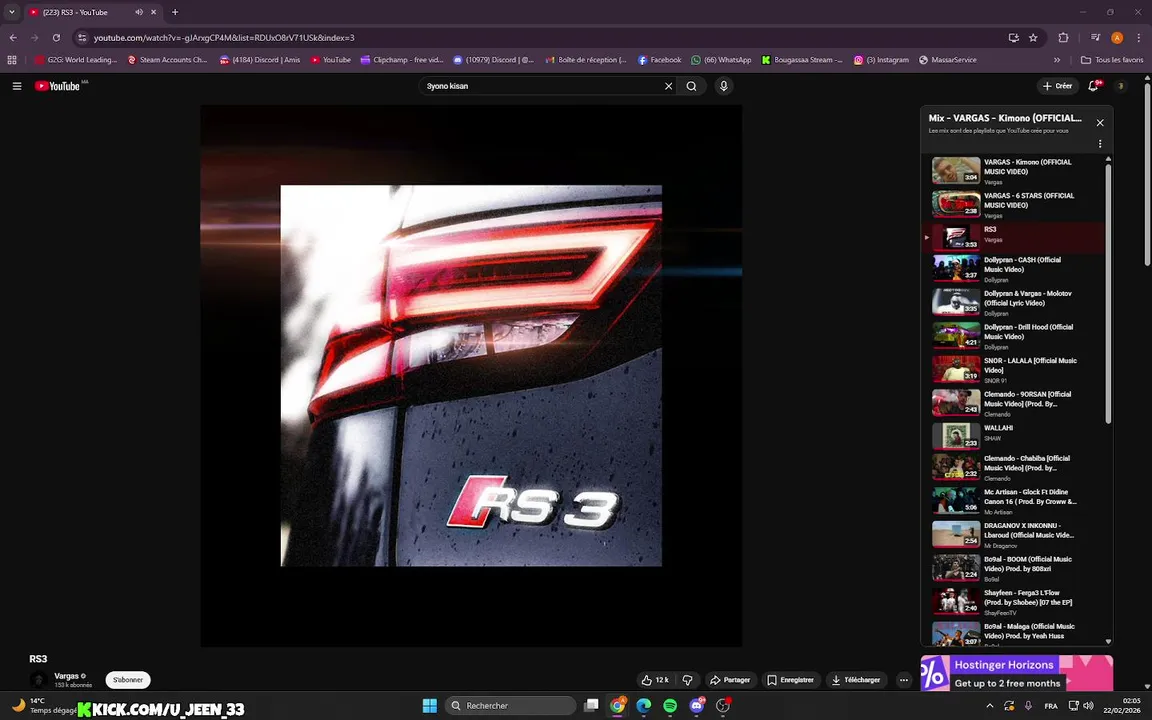Click the Enregistrer save button
Screen dimensions: 1152x720
[x=791, y=680]
